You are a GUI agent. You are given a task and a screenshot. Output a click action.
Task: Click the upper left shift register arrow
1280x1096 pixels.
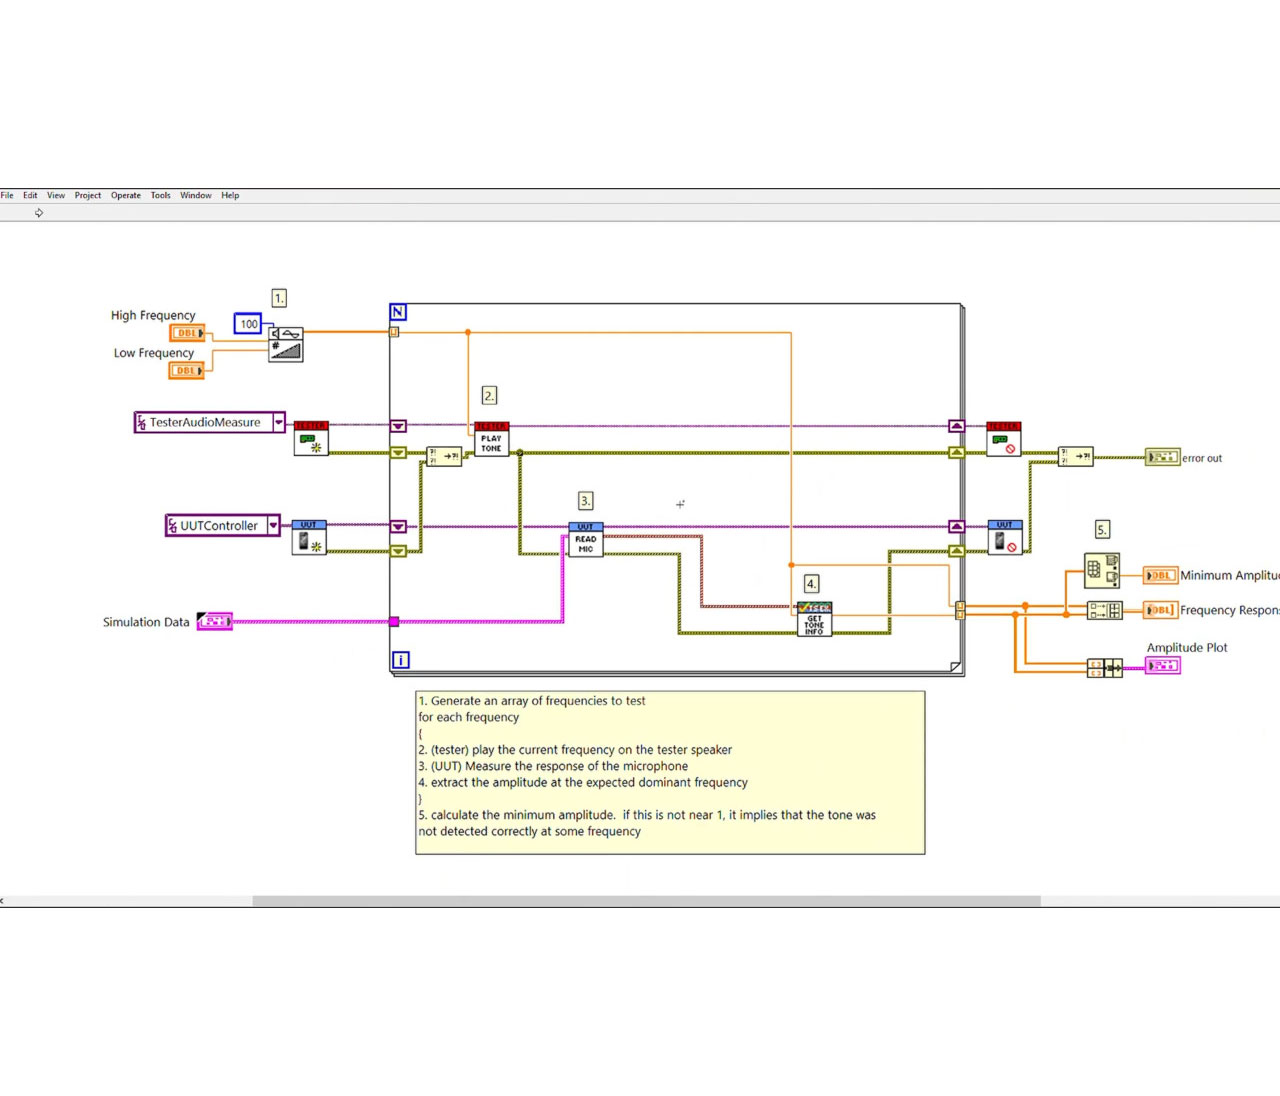click(x=398, y=426)
